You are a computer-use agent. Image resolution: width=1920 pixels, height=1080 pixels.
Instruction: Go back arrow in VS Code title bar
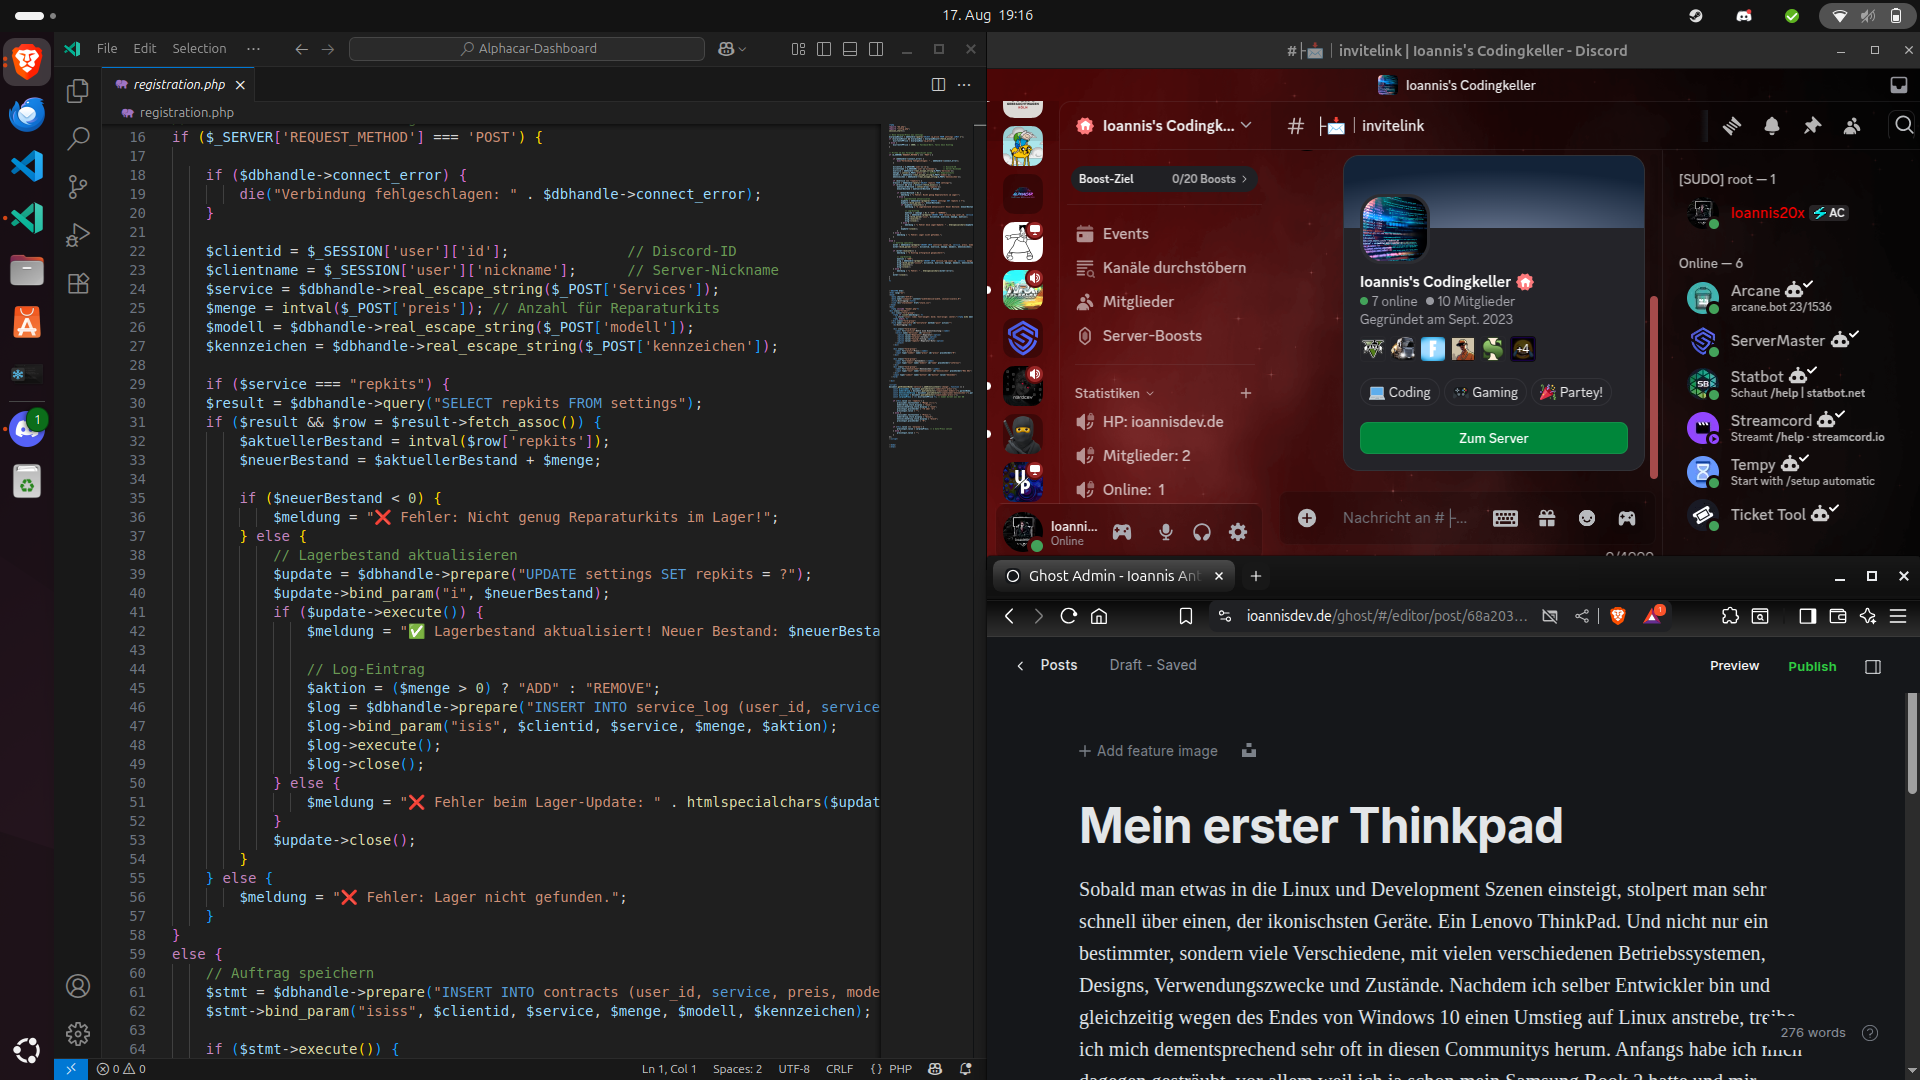[x=301, y=49]
